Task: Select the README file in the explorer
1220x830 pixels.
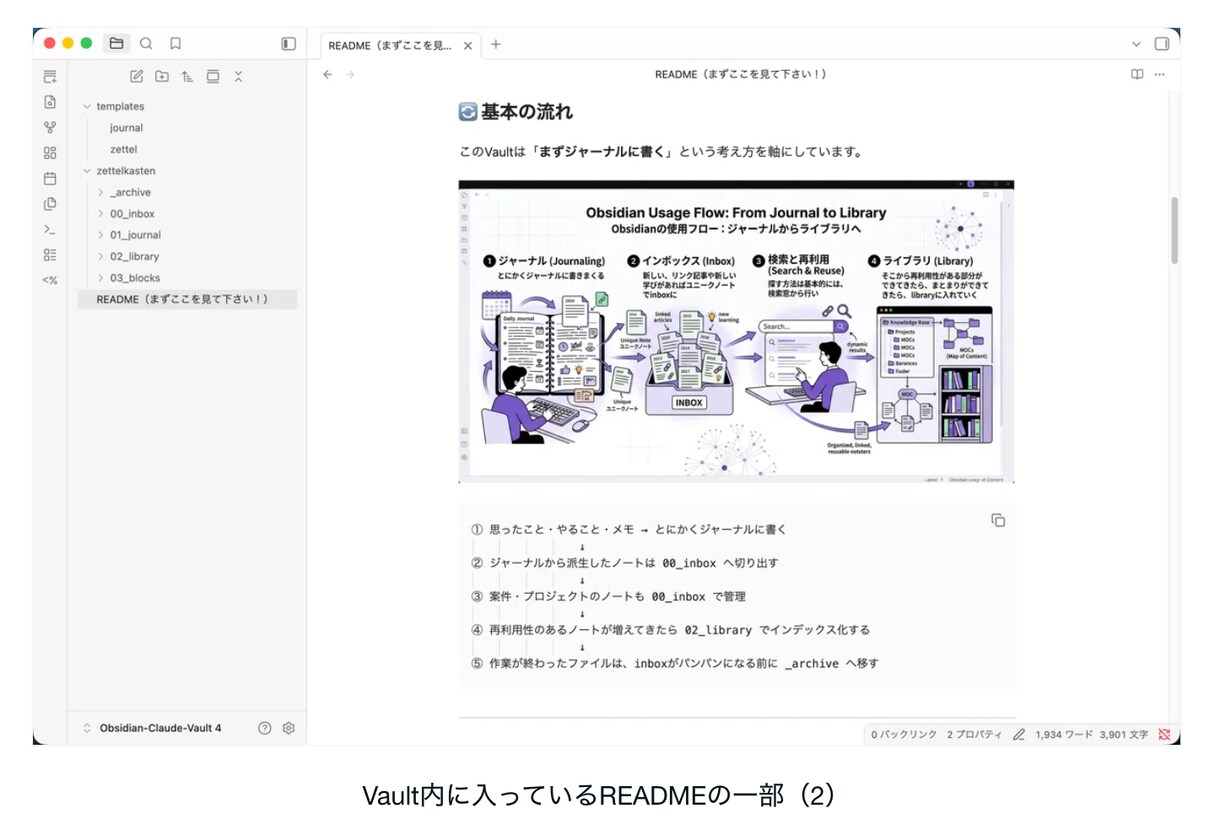Action: [x=187, y=299]
